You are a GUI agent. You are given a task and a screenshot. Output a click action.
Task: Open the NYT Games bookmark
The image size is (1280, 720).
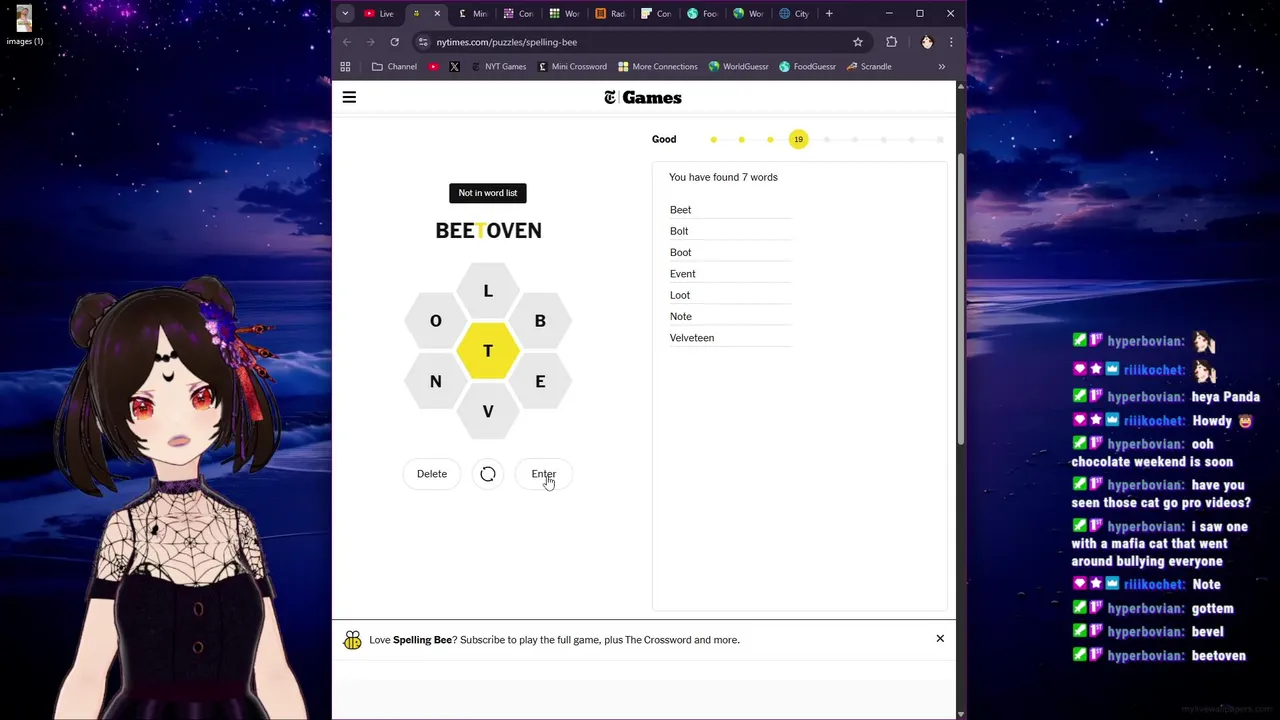pyautogui.click(x=497, y=67)
